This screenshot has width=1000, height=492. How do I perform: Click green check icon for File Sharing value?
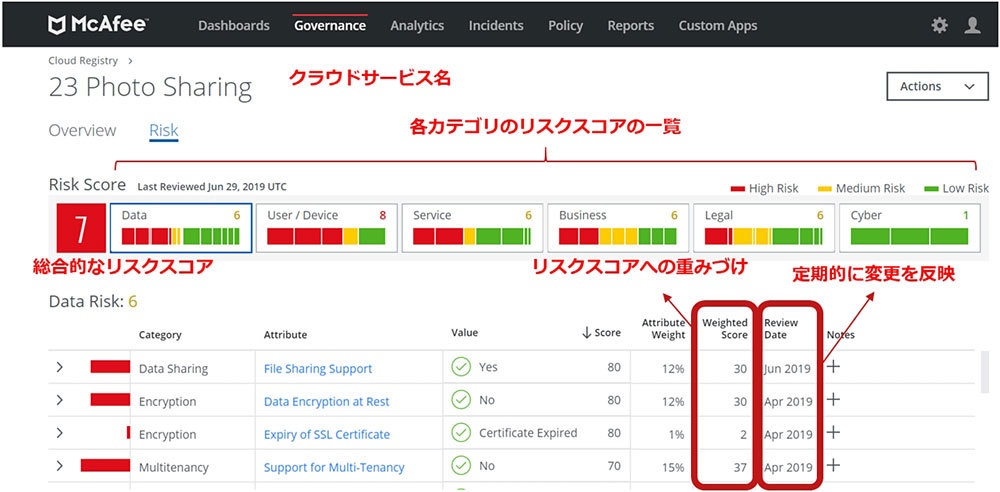click(461, 368)
